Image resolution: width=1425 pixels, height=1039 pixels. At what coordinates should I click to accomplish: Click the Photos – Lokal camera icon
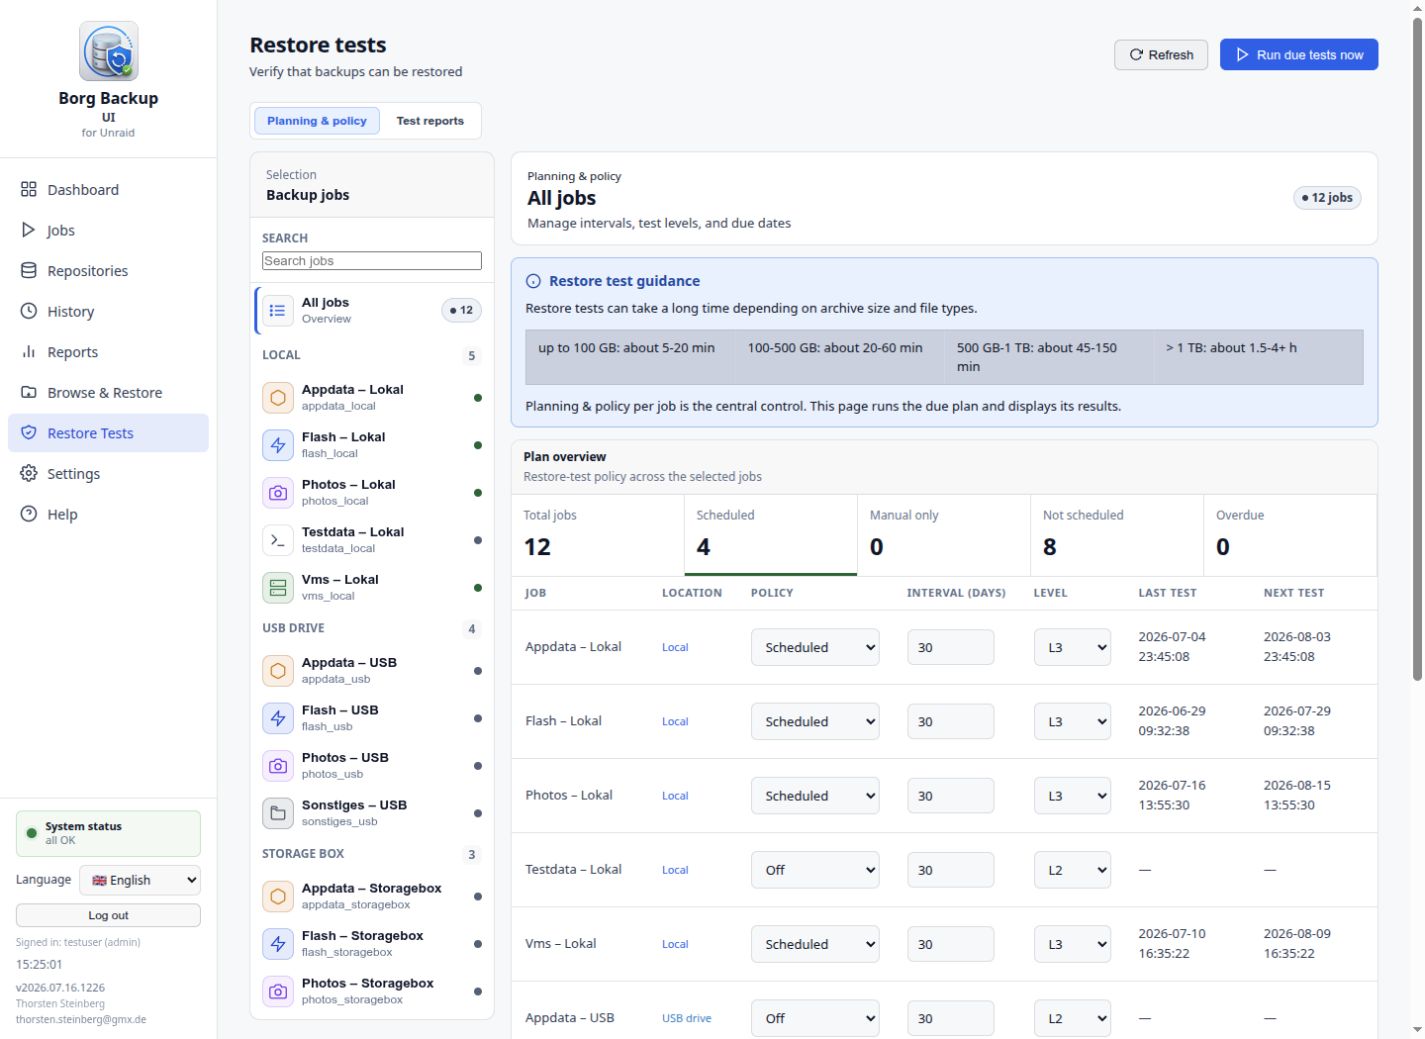tap(278, 492)
